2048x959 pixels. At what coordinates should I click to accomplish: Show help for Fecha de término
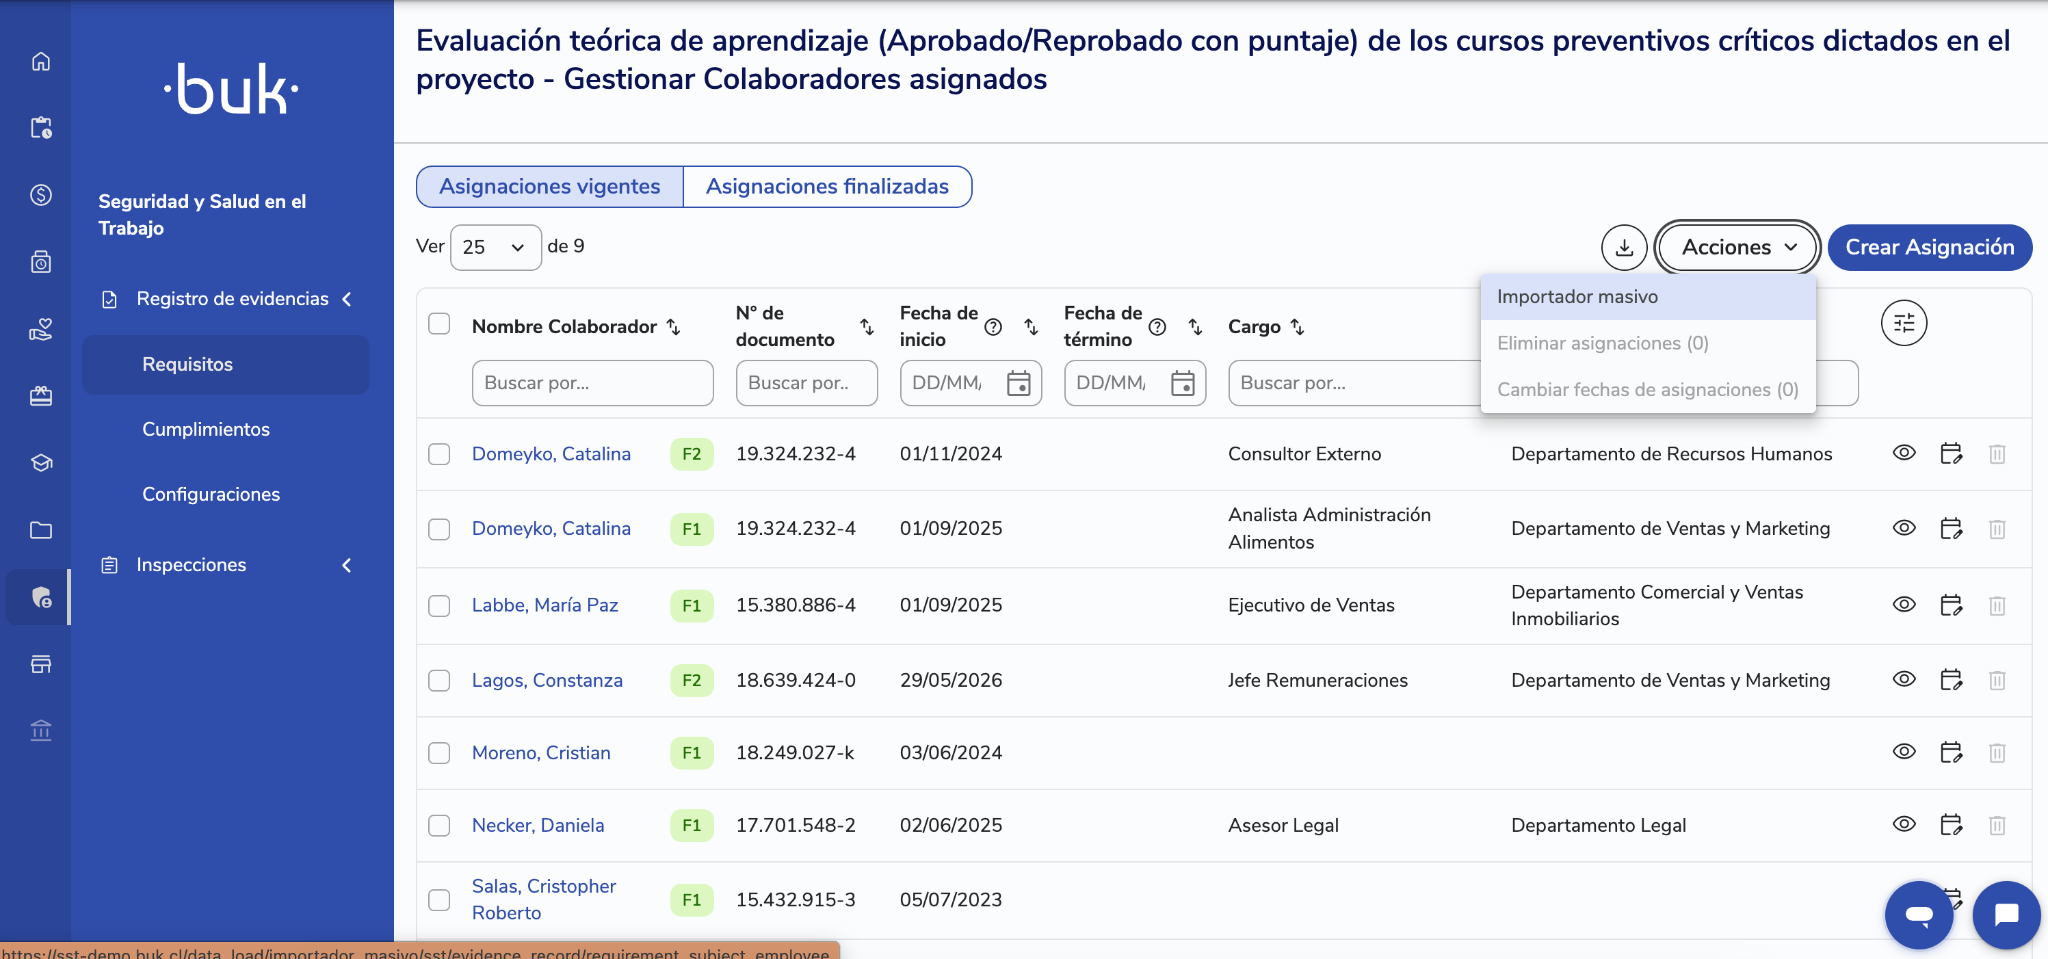[x=1157, y=327]
